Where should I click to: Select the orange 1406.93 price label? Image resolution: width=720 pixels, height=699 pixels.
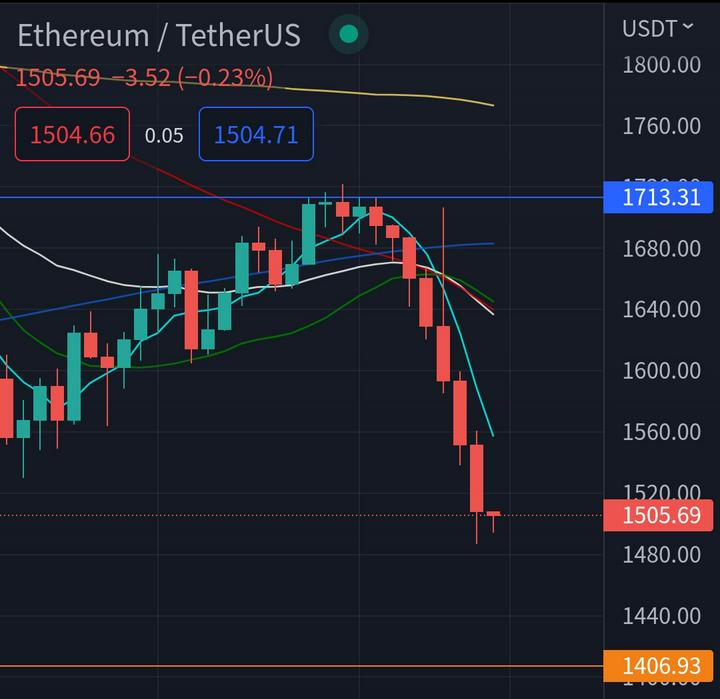661,665
